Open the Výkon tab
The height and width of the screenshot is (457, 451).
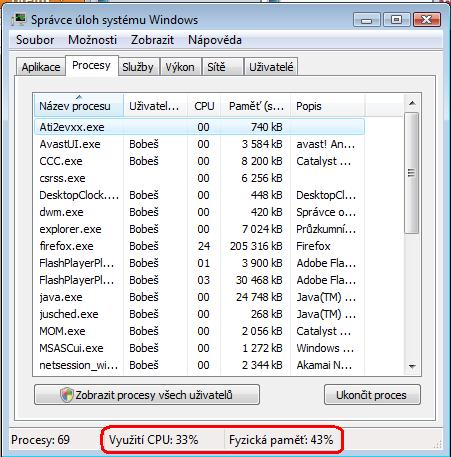[180, 67]
